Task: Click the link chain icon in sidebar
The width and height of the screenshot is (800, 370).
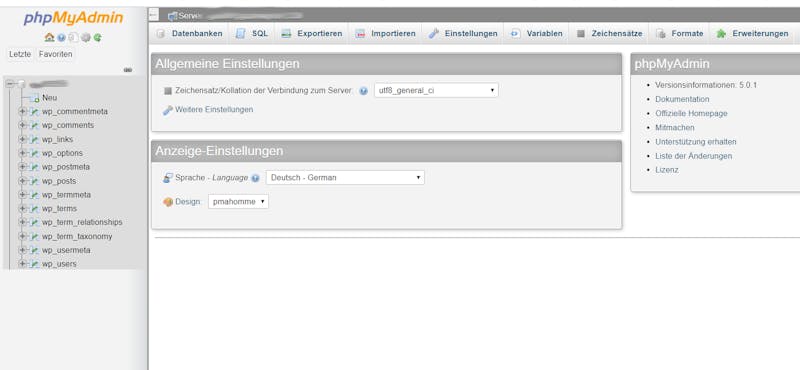Action: click(x=128, y=70)
